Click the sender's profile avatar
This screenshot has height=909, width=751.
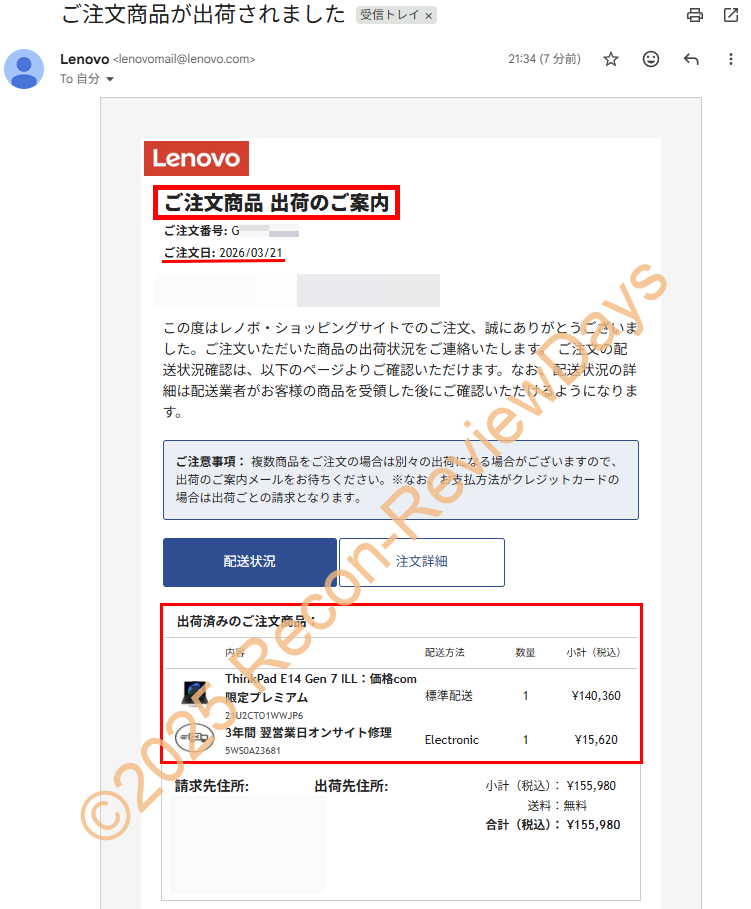[x=24, y=68]
